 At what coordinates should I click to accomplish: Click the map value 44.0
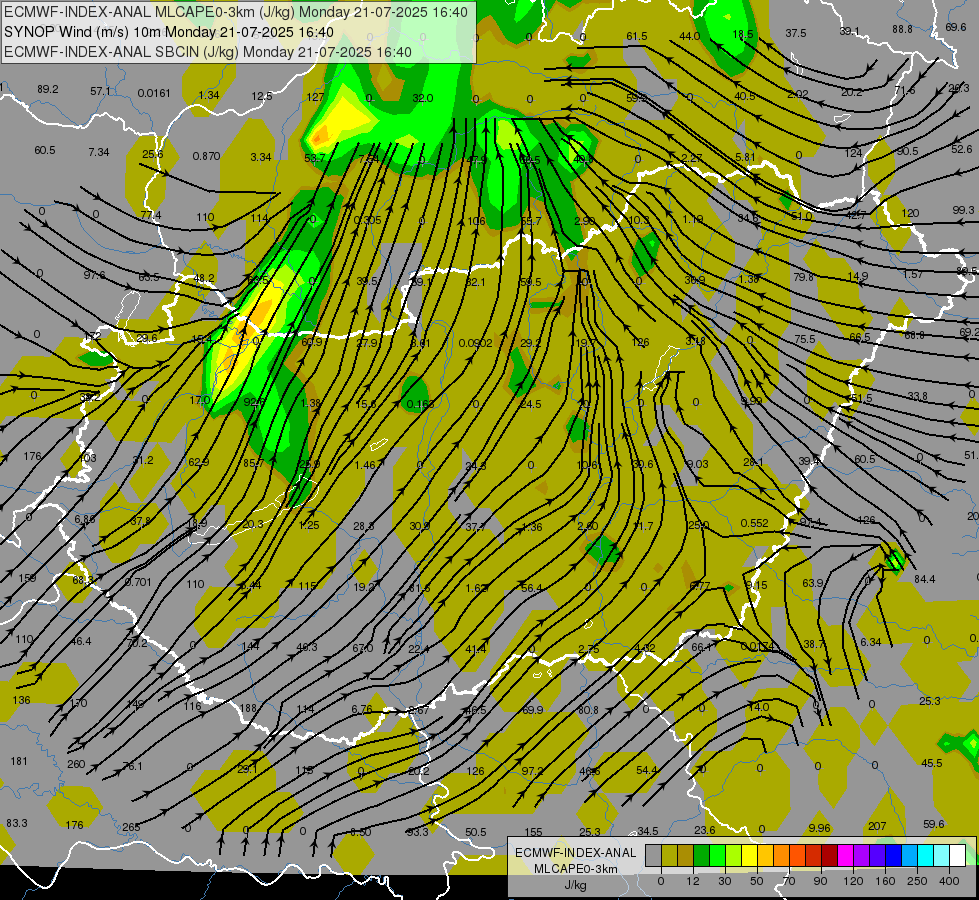pos(689,36)
